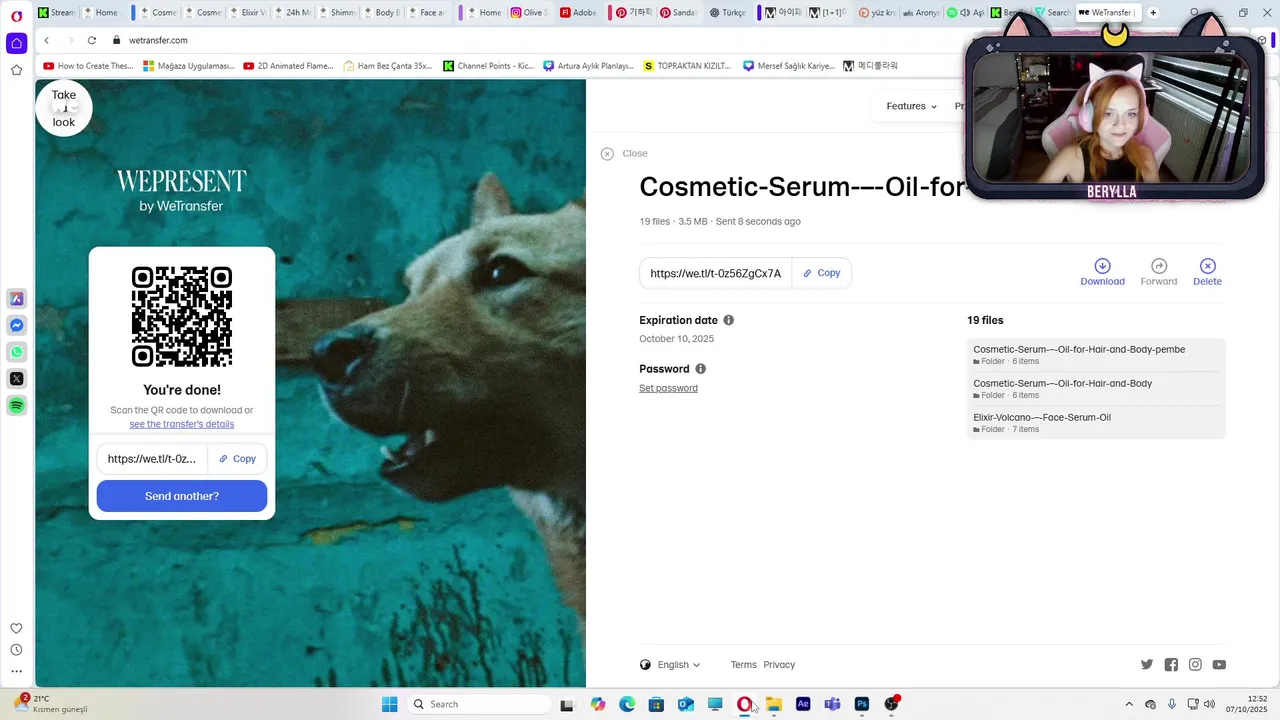Open Photoshop from the taskbar

pyautogui.click(x=862, y=704)
